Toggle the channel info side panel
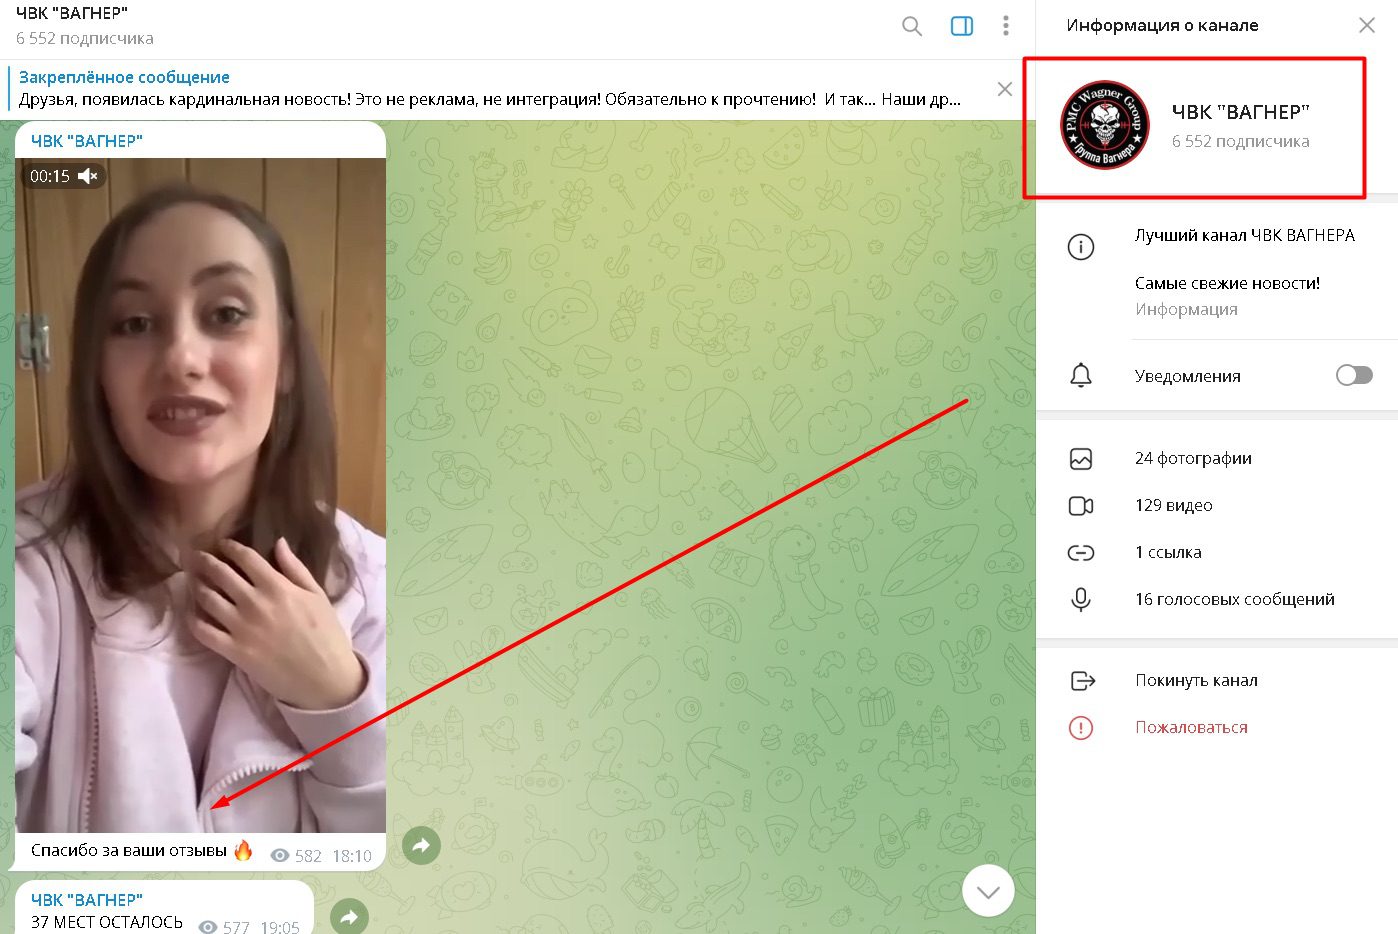This screenshot has width=1398, height=934. tap(961, 26)
